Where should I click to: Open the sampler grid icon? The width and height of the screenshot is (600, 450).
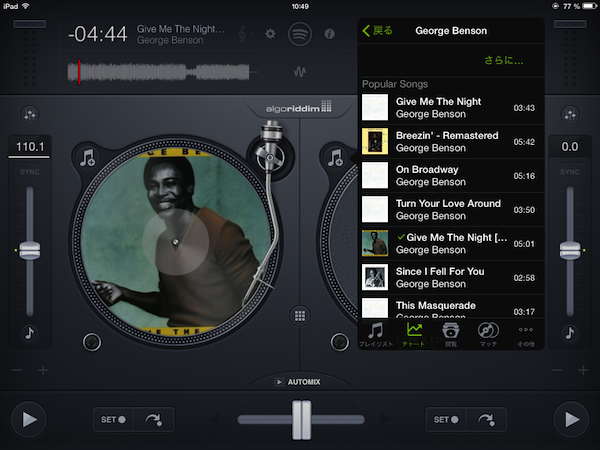300,316
